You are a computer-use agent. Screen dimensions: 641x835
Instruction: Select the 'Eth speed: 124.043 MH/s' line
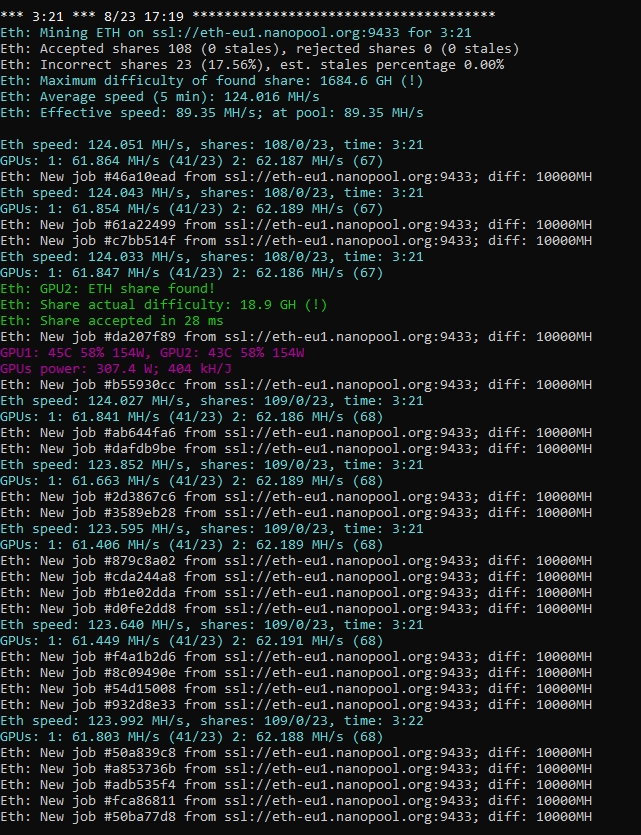[212, 192]
